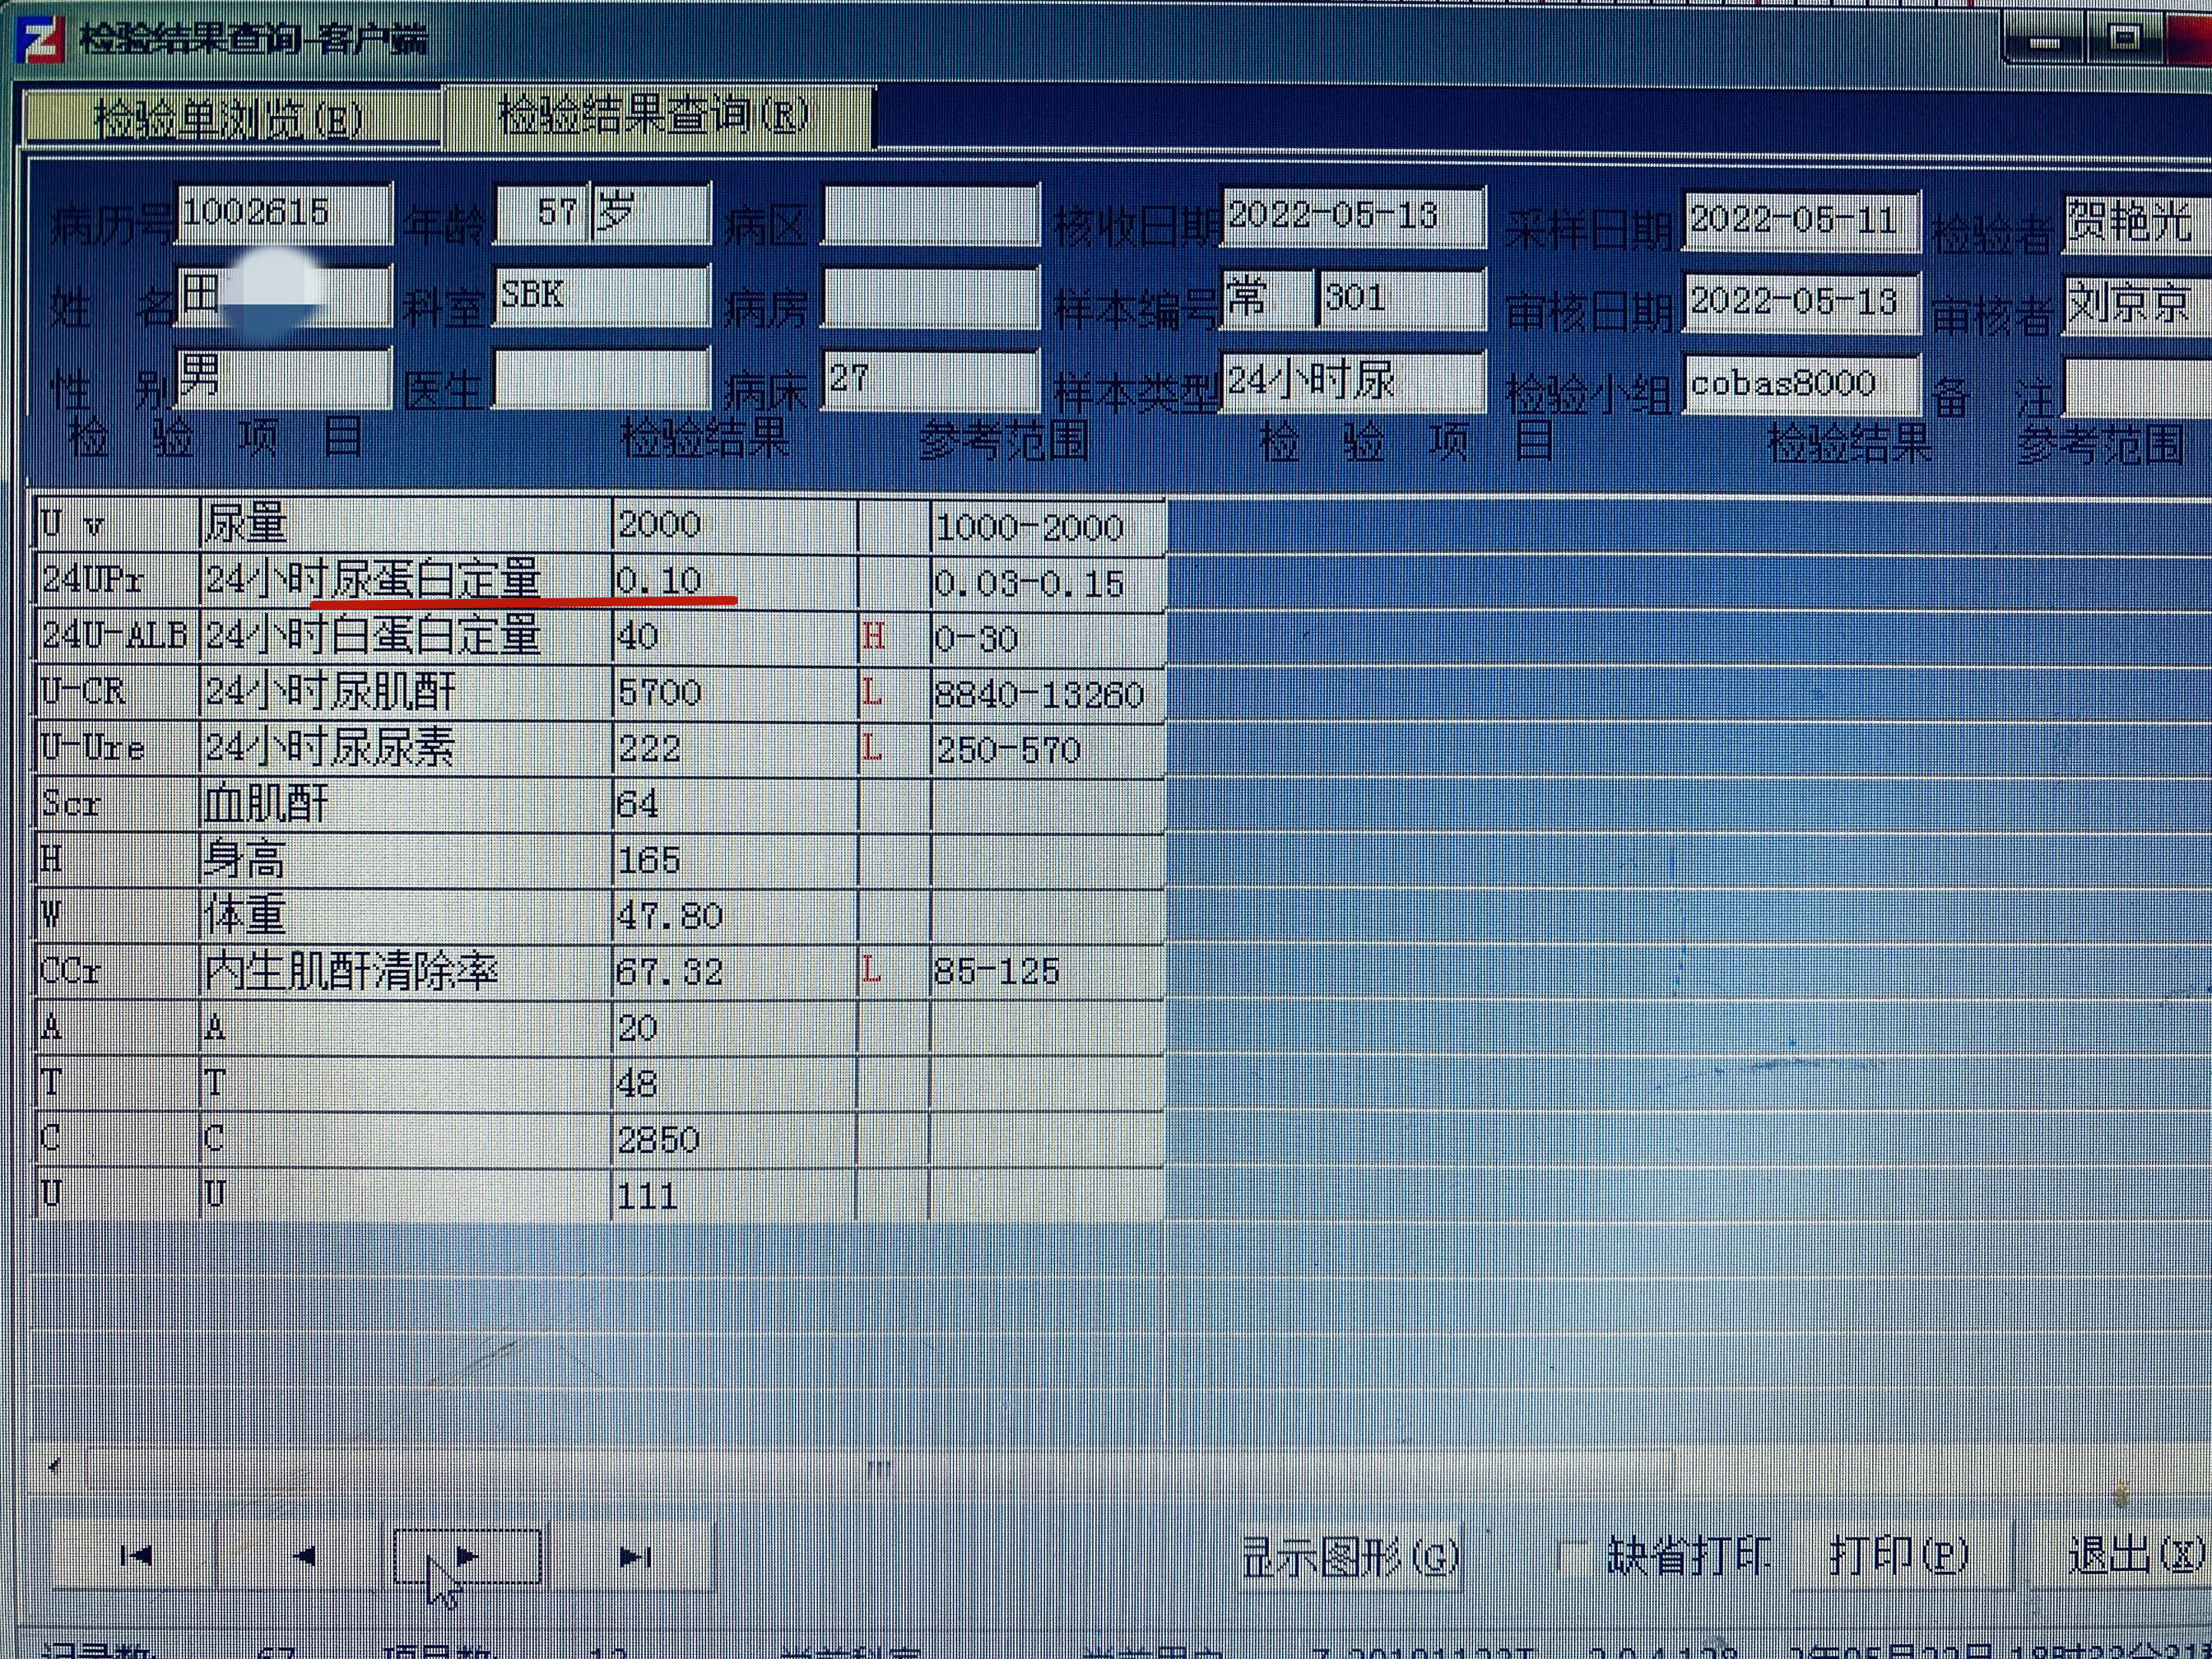Go to the first record

coord(135,1555)
